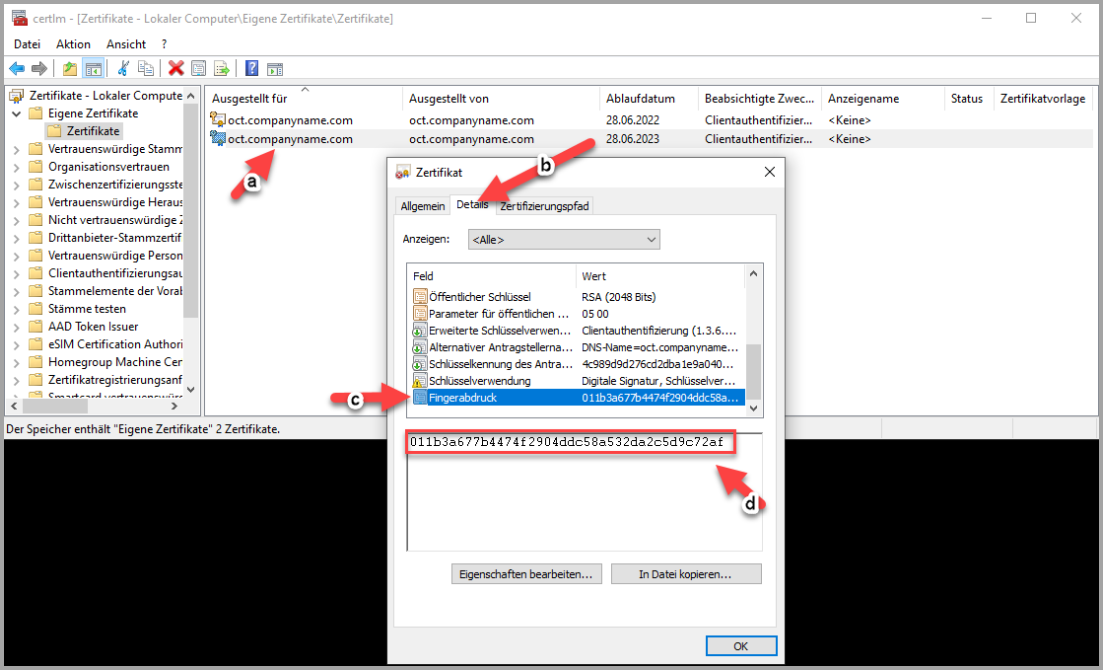Click Eigenschaften bearbeiten button

tap(526, 575)
